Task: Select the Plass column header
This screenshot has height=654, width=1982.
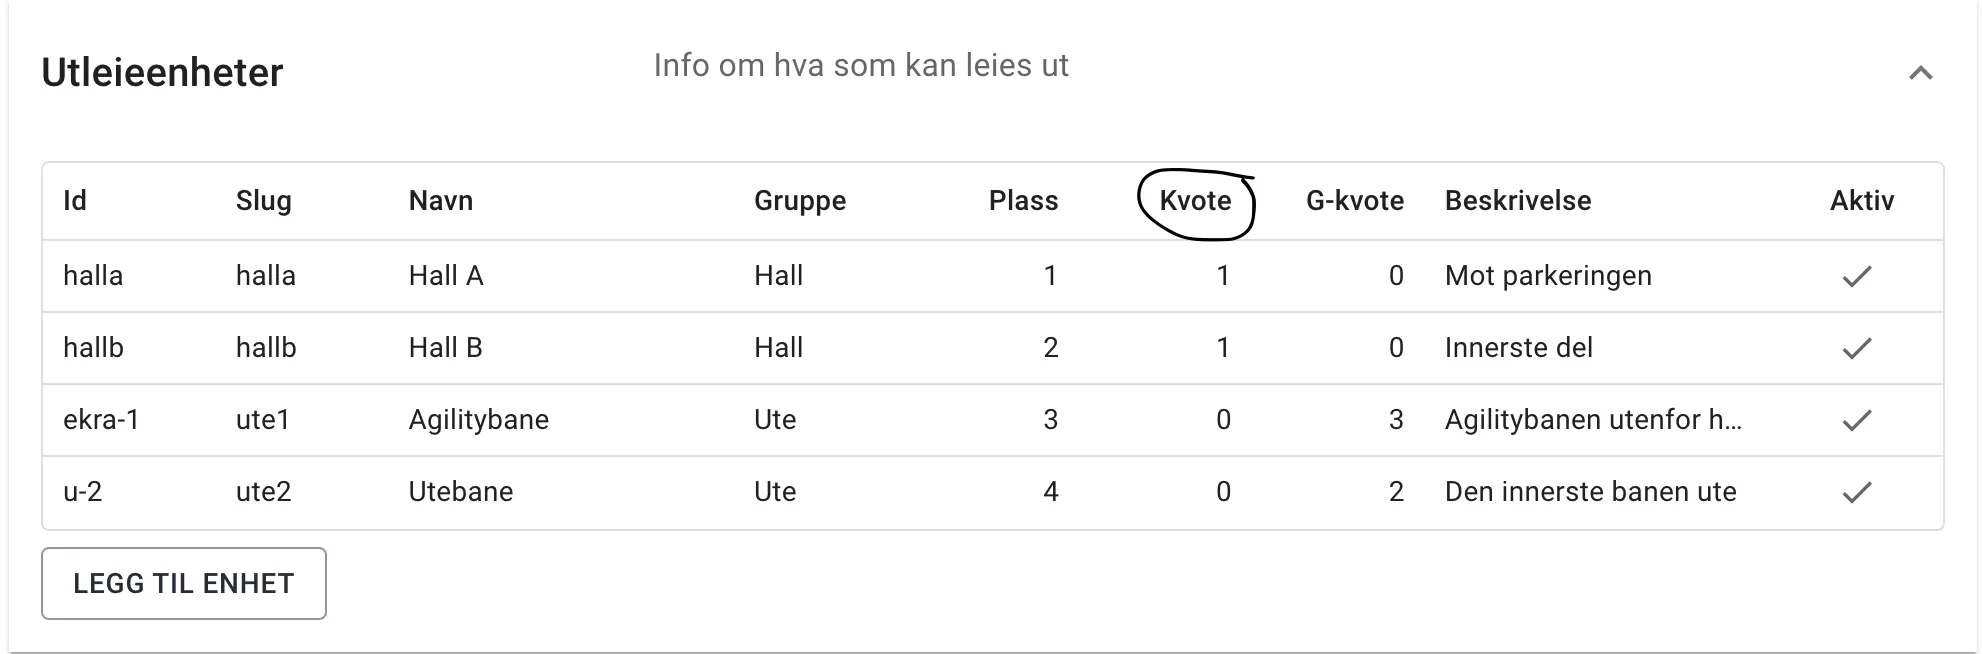Action: click(x=1022, y=201)
